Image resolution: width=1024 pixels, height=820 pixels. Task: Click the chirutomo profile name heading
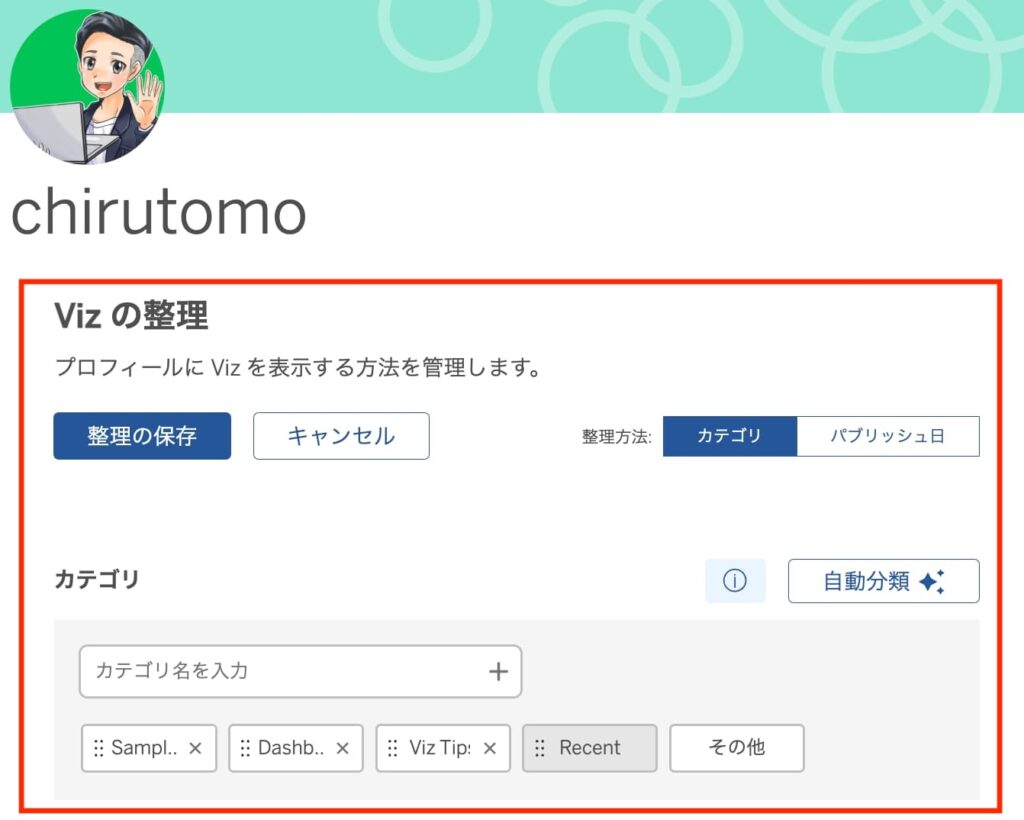(x=158, y=212)
